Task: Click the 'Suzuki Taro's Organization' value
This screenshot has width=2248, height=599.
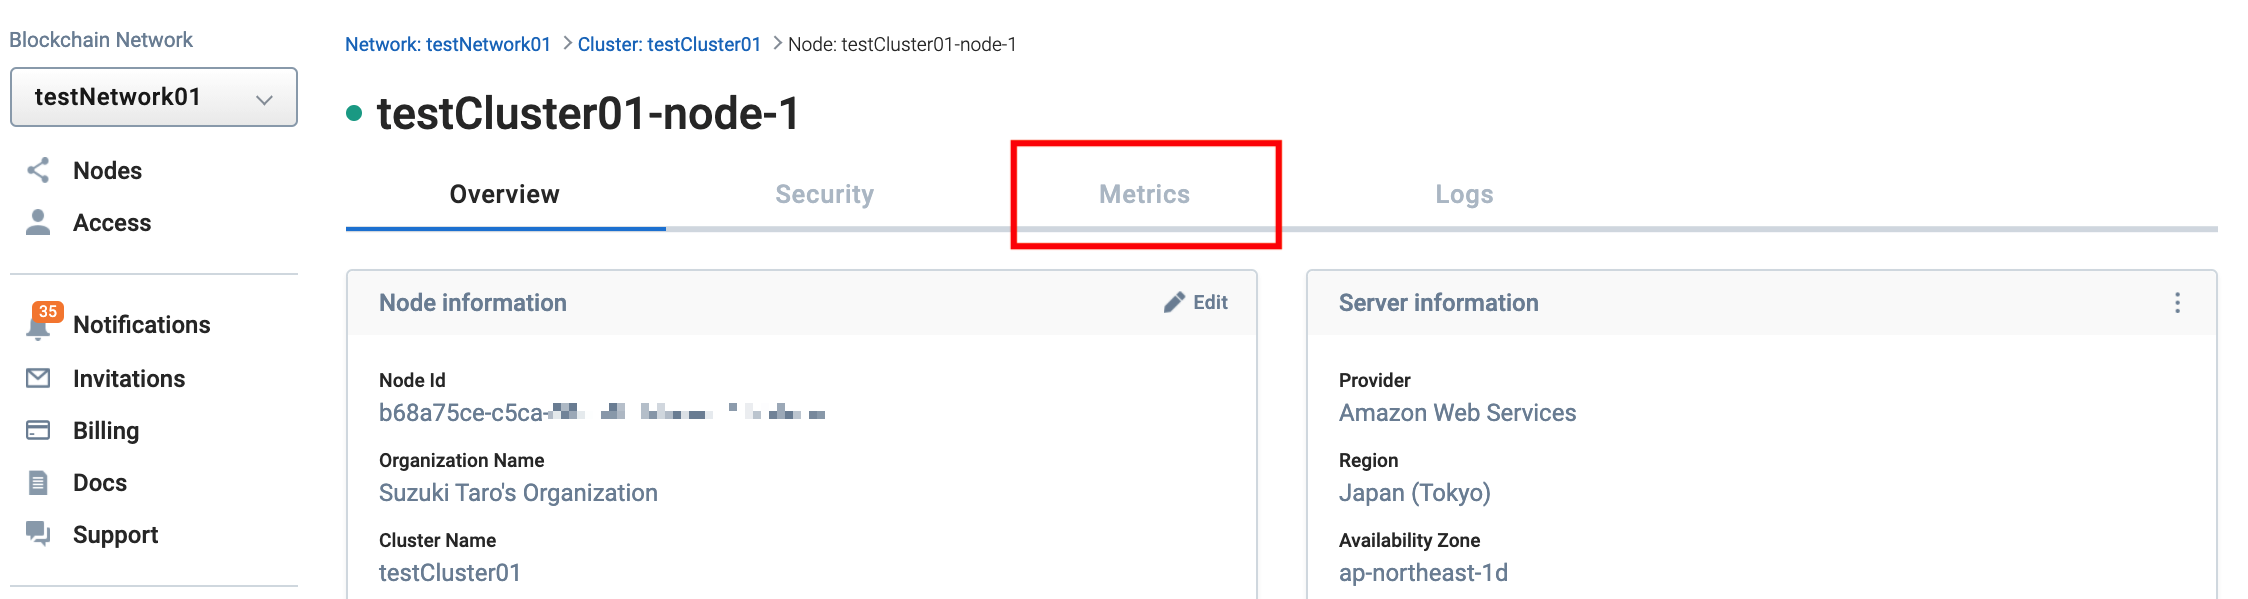Action: tap(518, 493)
